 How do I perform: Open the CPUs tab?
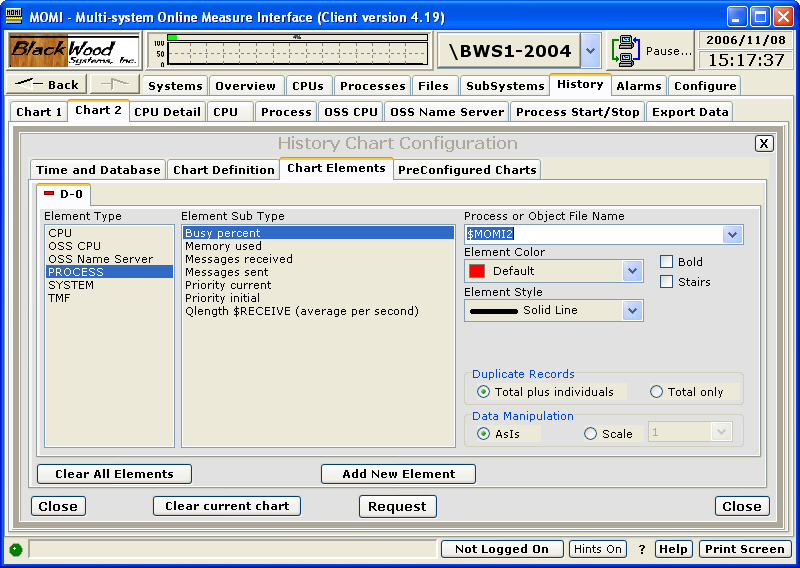(308, 86)
